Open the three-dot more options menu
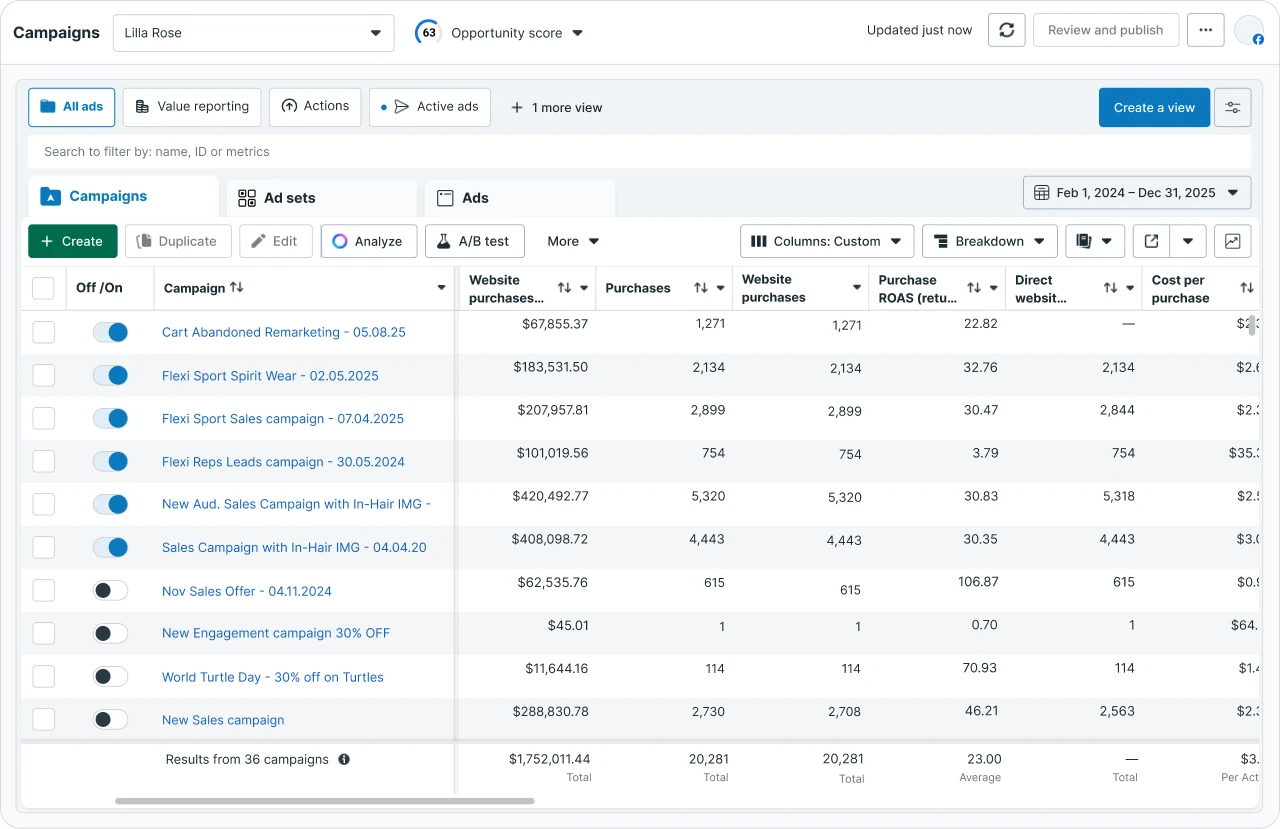Image resolution: width=1280 pixels, height=829 pixels. coord(1206,30)
